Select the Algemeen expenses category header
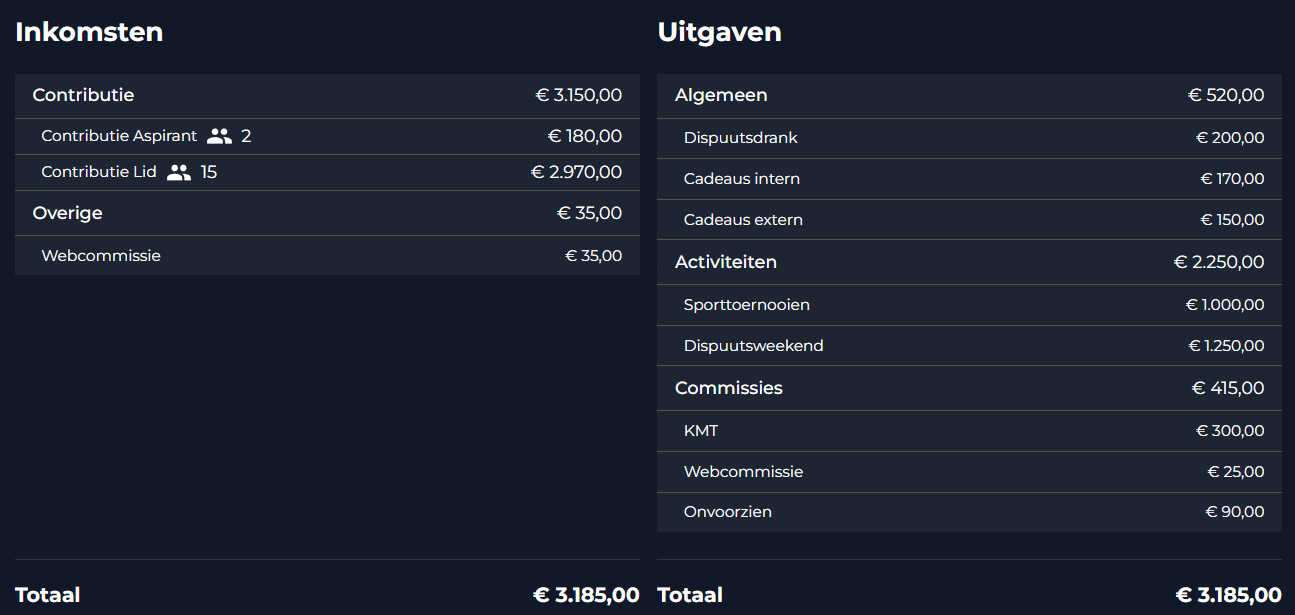Viewport: 1295px width, 615px height. click(969, 96)
